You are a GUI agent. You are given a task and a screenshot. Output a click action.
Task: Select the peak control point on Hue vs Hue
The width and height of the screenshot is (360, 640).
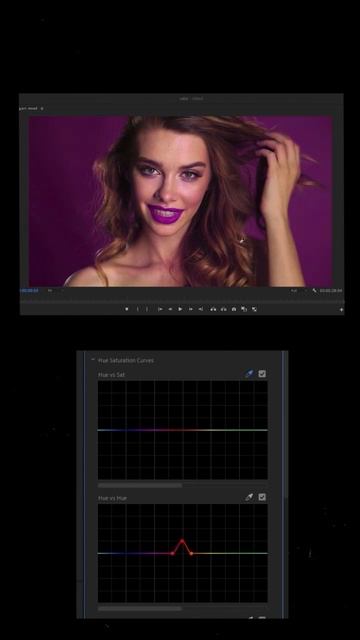pyautogui.click(x=182, y=540)
